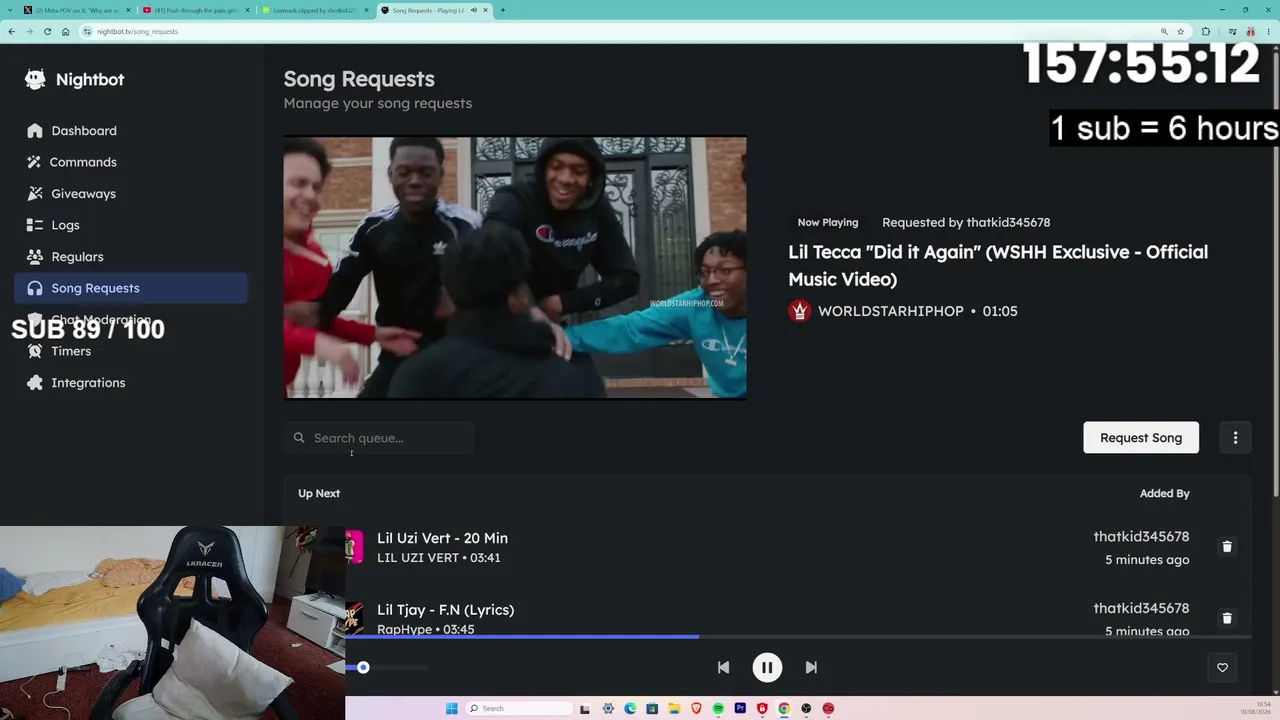Click the WORLDSTARHIPHOP channel avatar
The height and width of the screenshot is (720, 1280).
pyautogui.click(x=799, y=311)
